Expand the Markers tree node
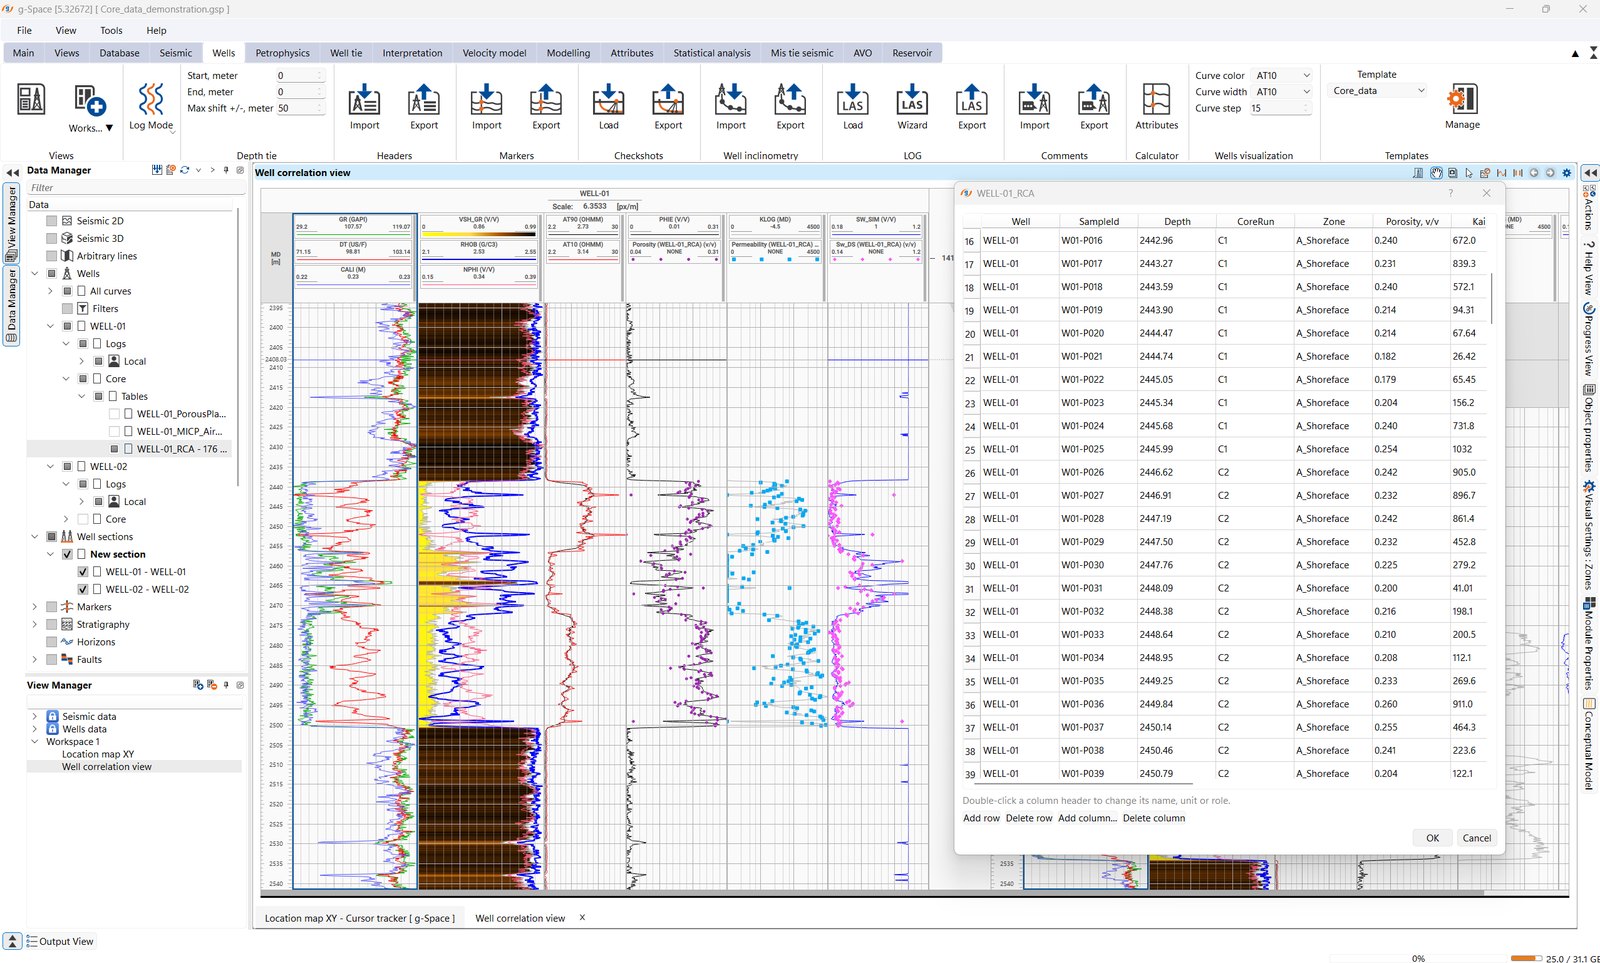This screenshot has height=963, width=1600. pos(35,607)
